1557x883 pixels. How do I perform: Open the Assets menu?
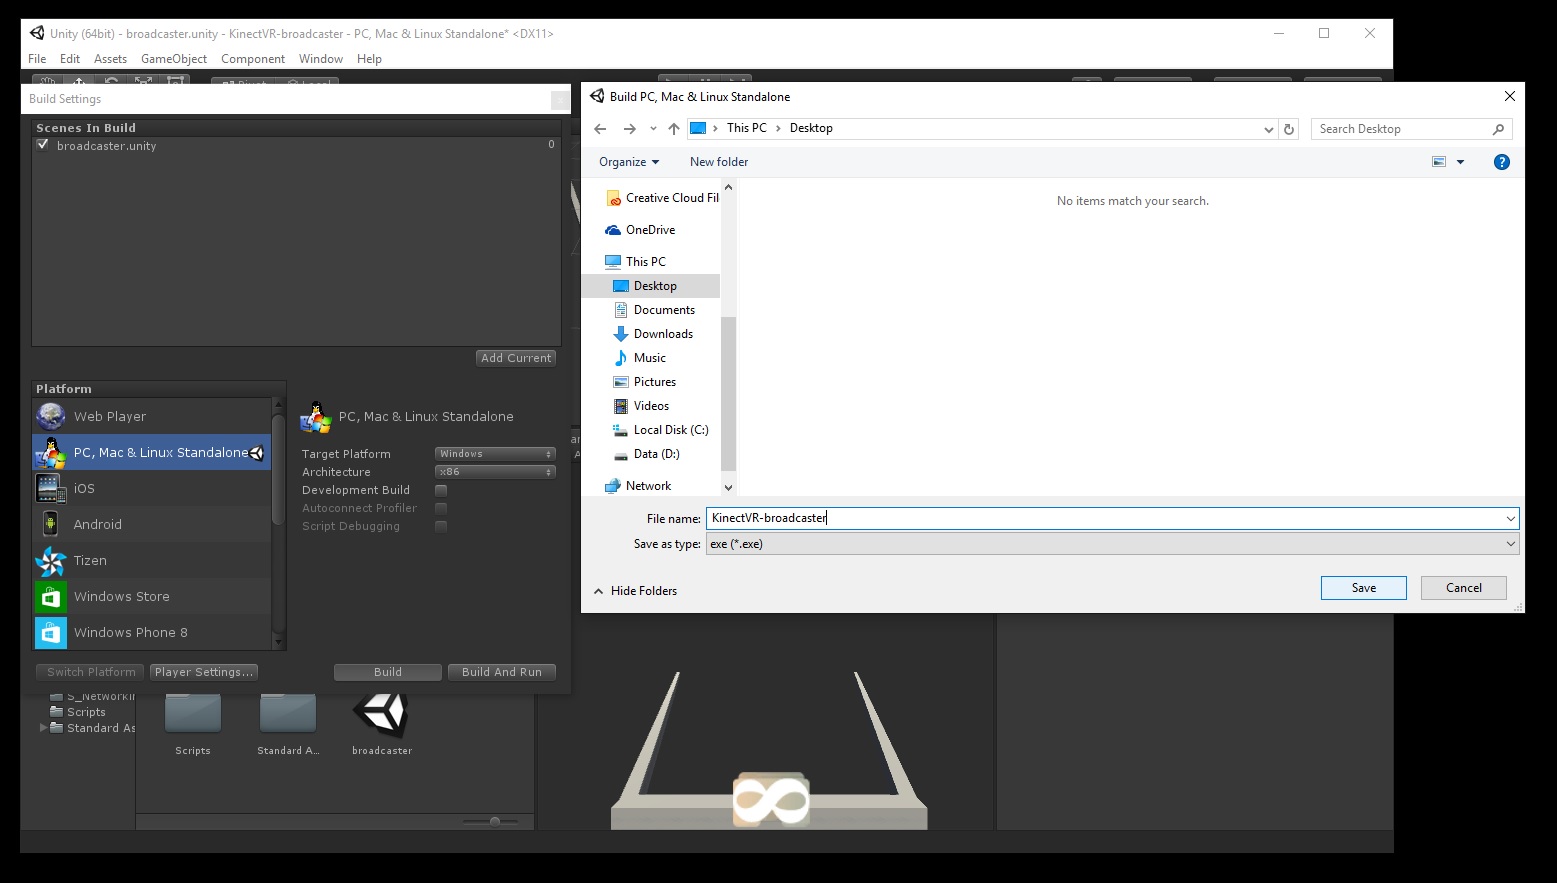click(x=110, y=59)
